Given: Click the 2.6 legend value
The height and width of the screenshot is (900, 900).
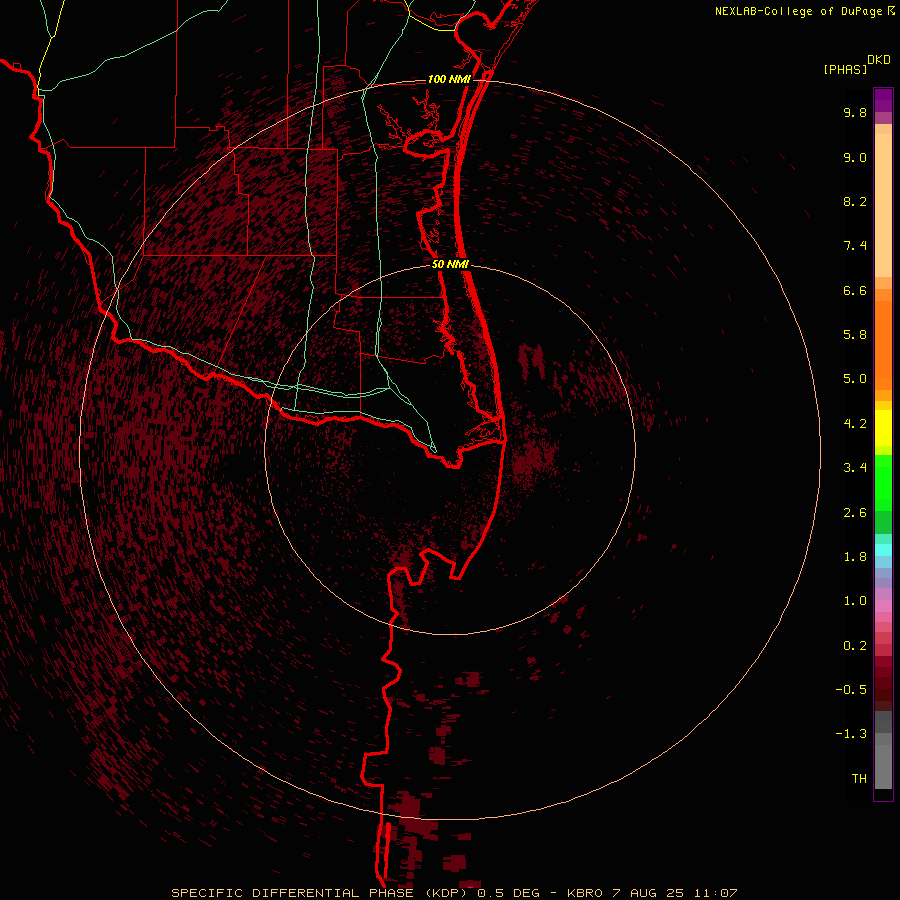Looking at the screenshot, I should tap(855, 513).
